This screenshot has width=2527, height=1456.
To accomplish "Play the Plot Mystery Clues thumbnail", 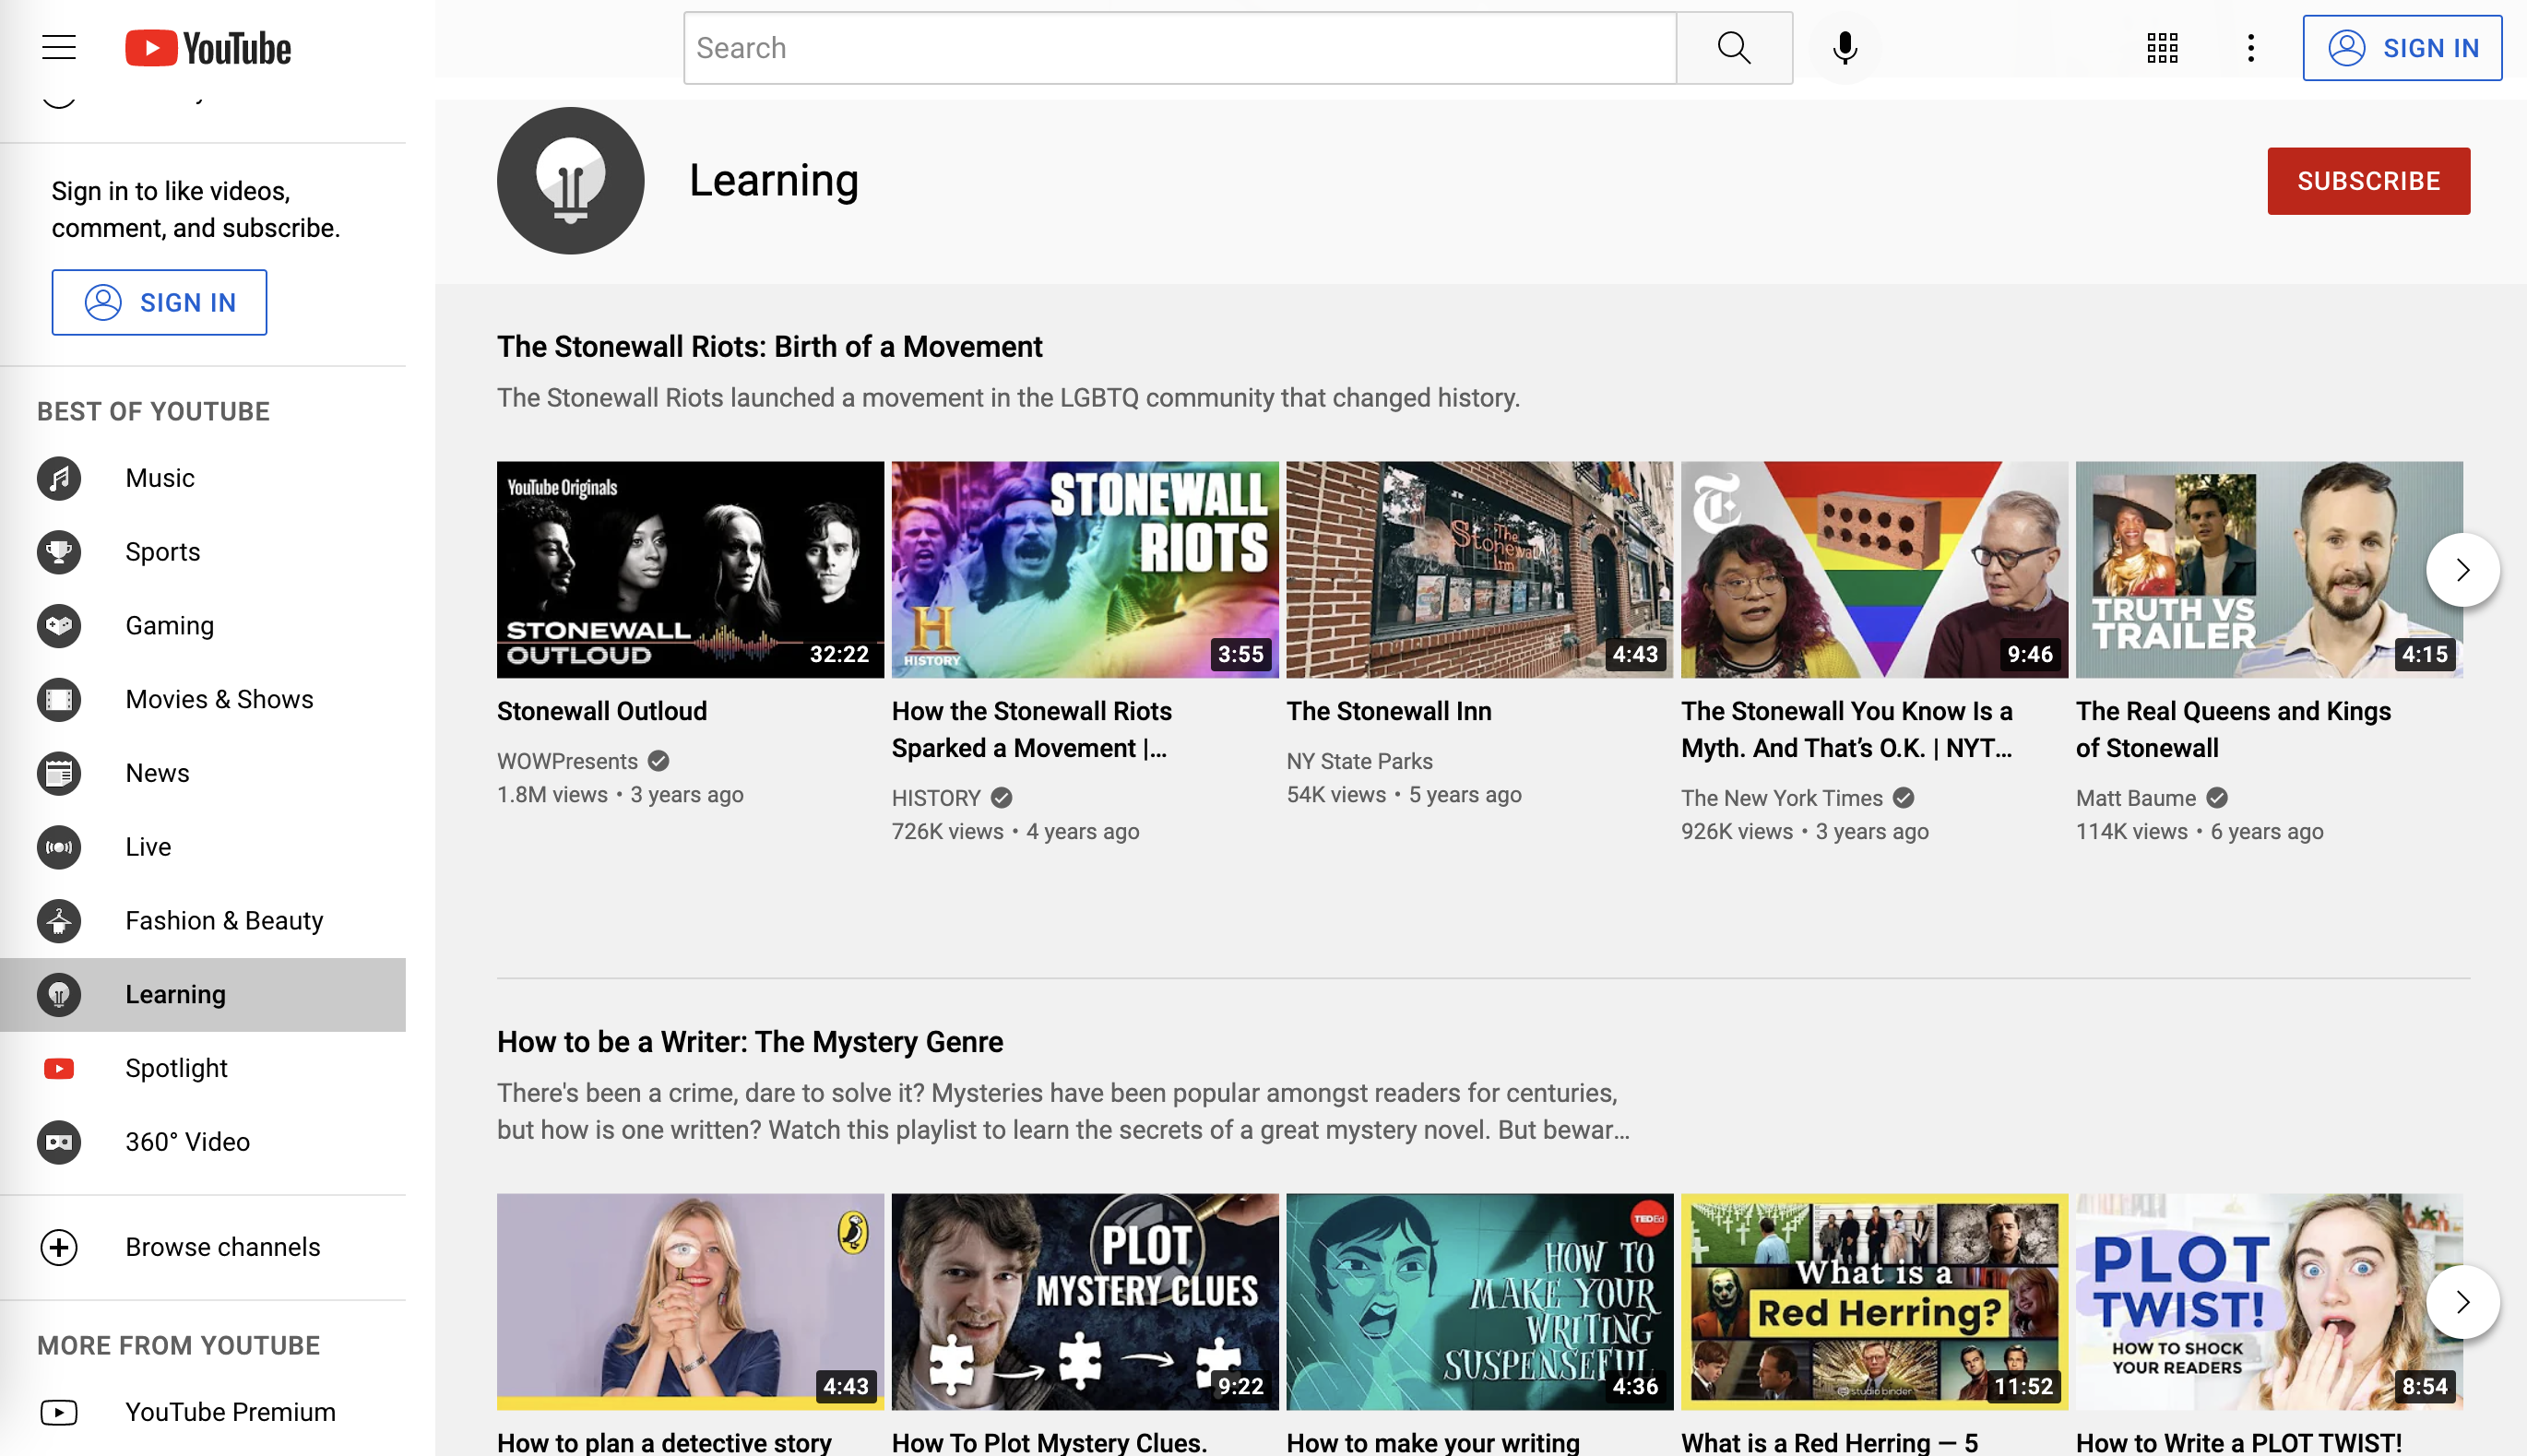I will (x=1085, y=1301).
